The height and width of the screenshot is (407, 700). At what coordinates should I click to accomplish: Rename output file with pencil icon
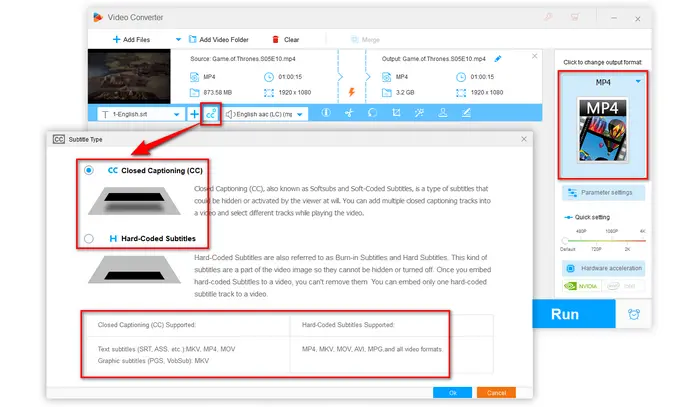[498, 58]
